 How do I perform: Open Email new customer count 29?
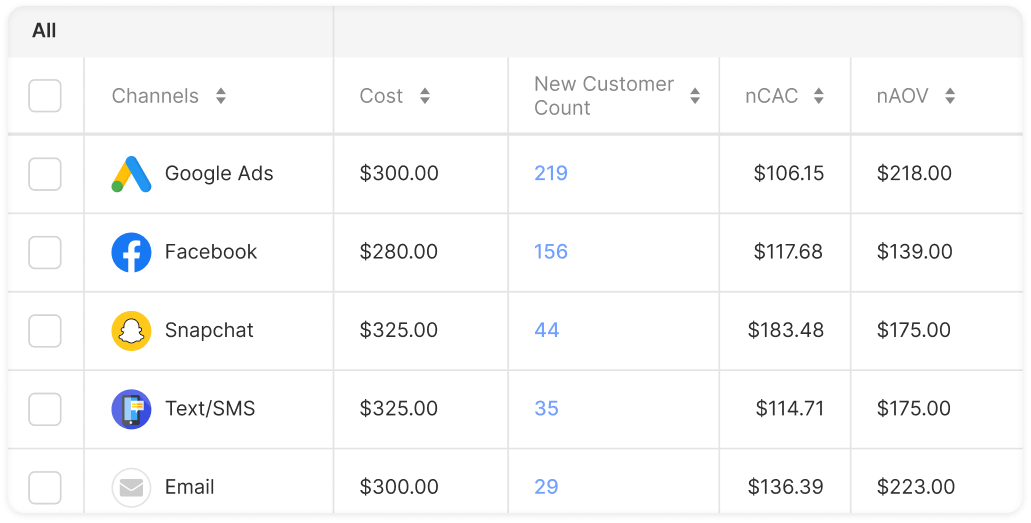546,486
